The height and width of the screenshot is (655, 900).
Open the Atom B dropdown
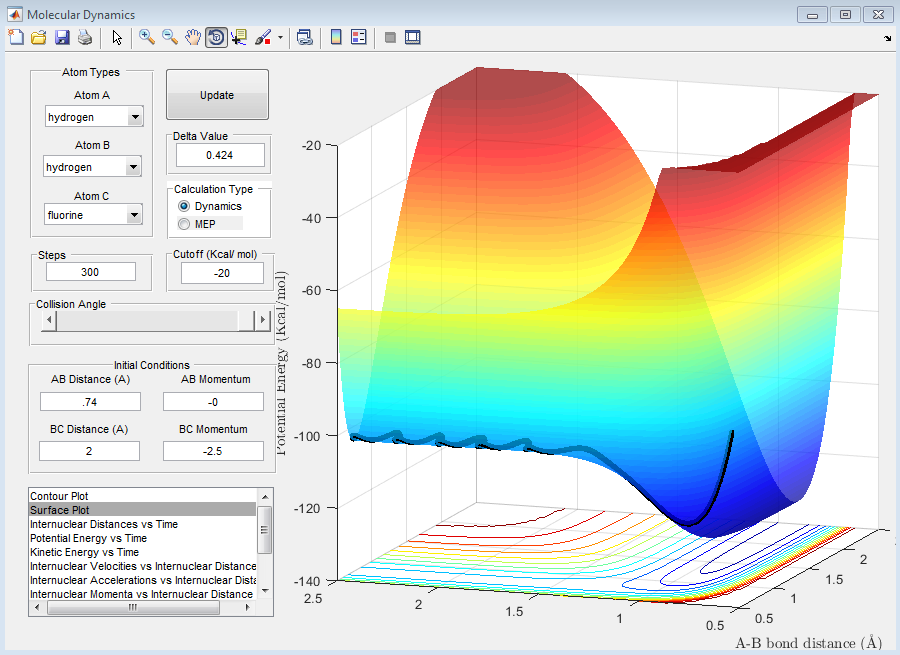tap(135, 167)
